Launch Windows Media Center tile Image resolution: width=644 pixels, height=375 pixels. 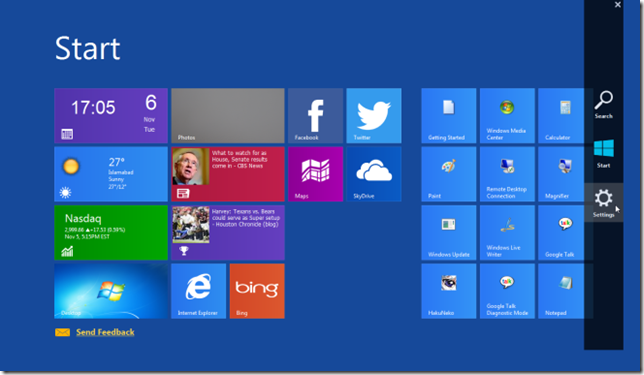pyautogui.click(x=507, y=116)
